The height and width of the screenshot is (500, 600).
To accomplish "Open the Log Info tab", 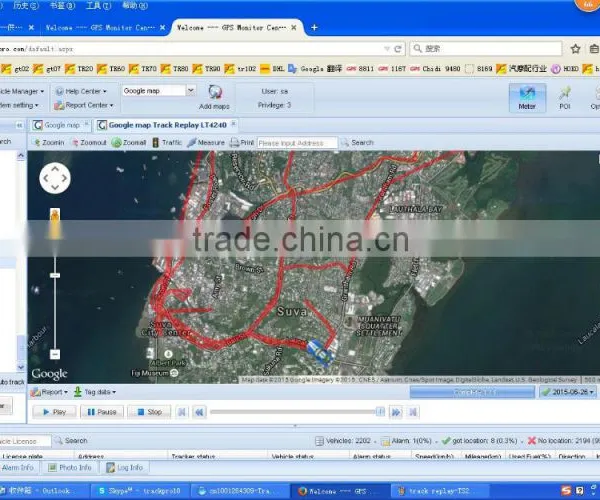I will tap(125, 467).
